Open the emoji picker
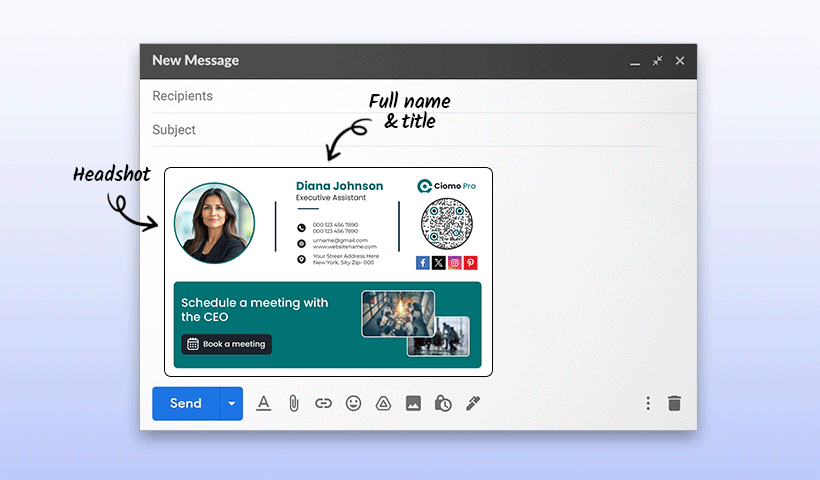 [353, 403]
